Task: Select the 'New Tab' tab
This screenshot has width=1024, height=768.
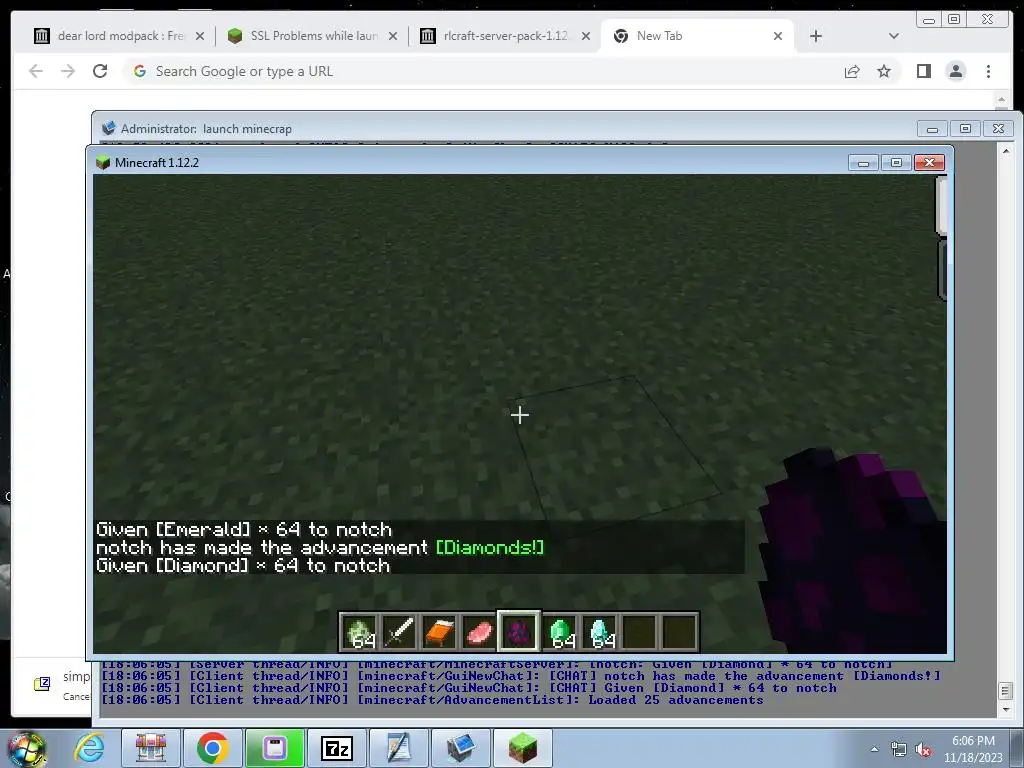Action: coord(692,36)
